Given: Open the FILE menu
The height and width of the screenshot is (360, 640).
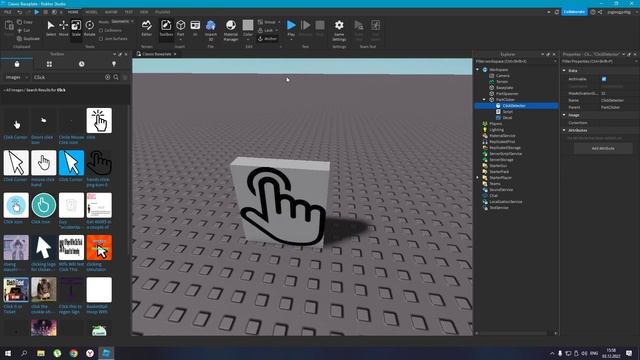Looking at the screenshot, I should pyautogui.click(x=8, y=12).
